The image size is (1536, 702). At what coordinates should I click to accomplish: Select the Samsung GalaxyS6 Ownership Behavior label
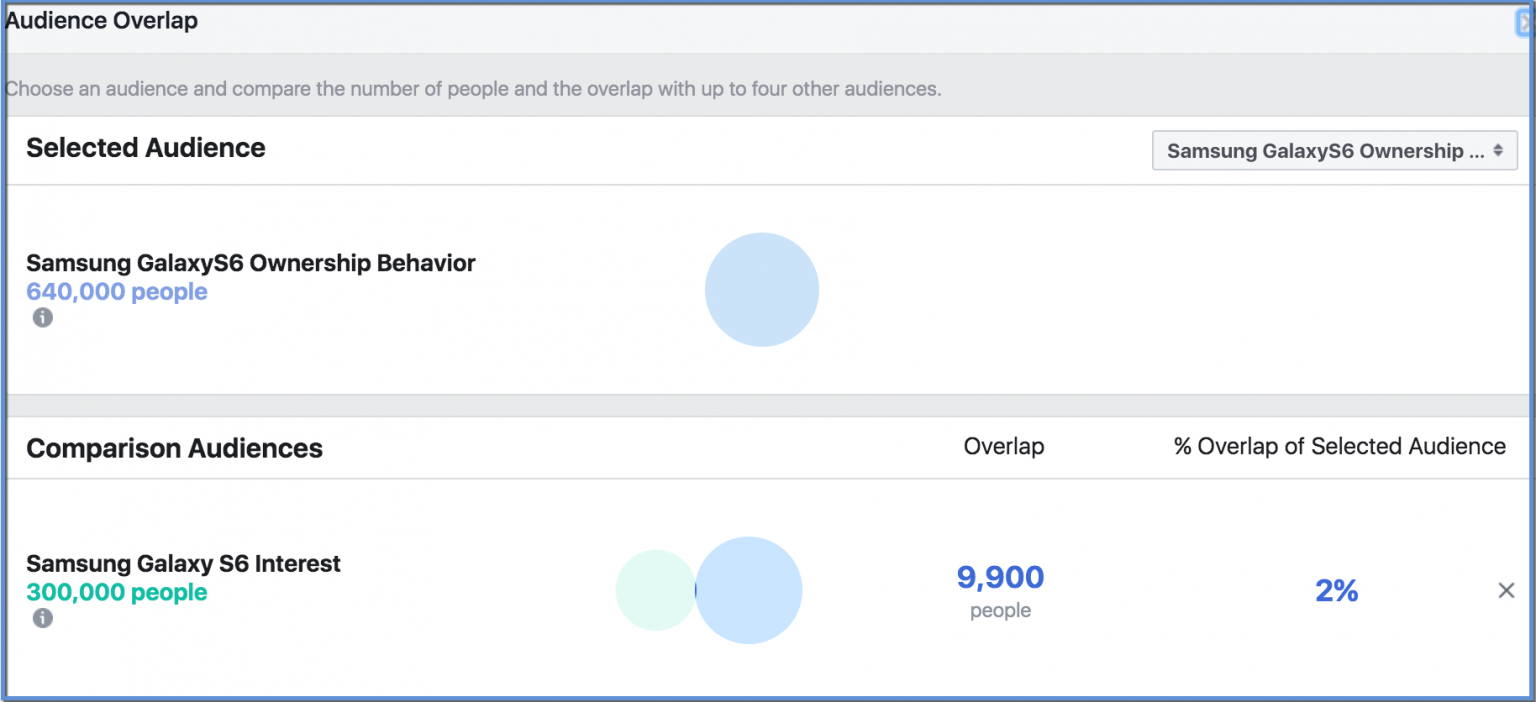click(249, 263)
